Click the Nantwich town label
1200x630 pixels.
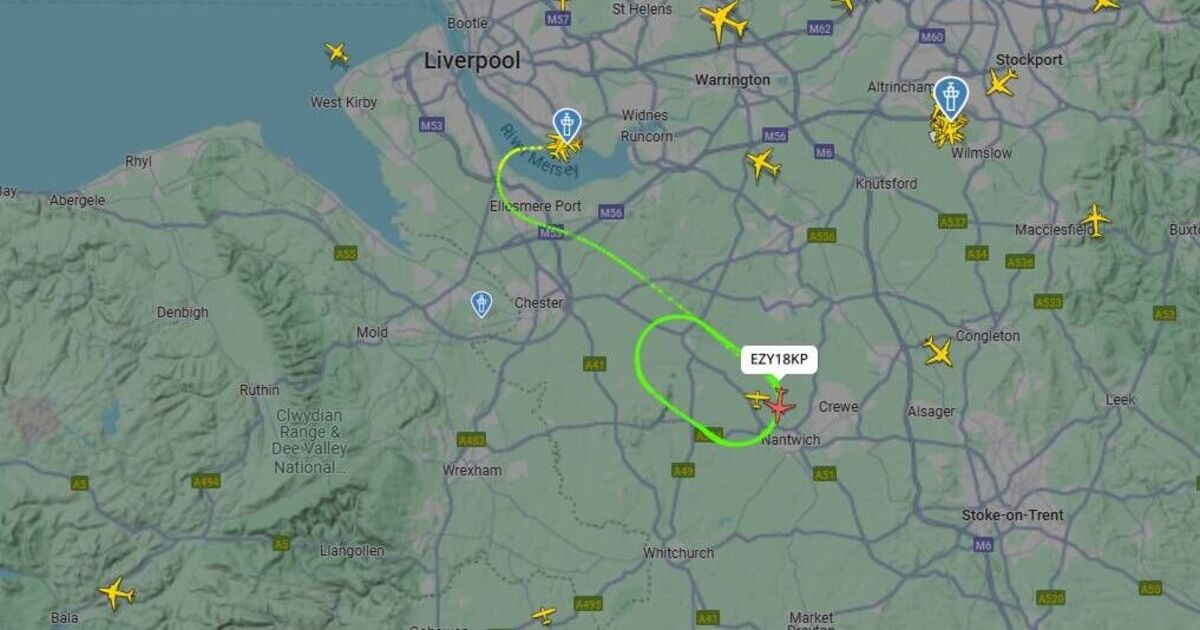[x=791, y=440]
